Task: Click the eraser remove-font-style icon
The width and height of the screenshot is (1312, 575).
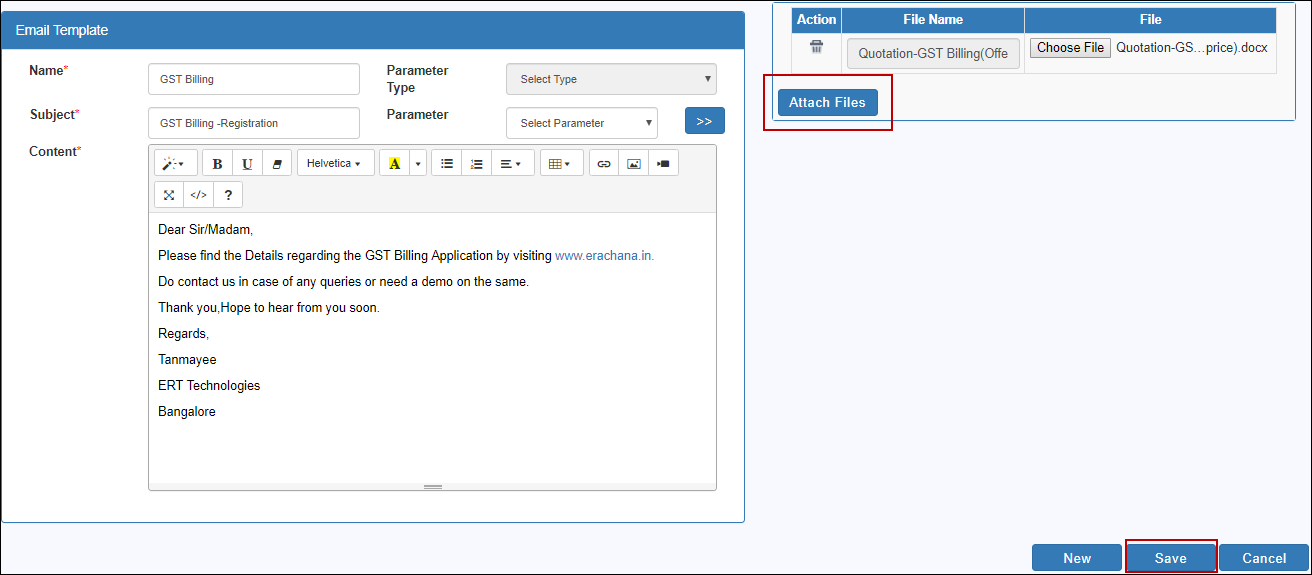Action: (277, 163)
